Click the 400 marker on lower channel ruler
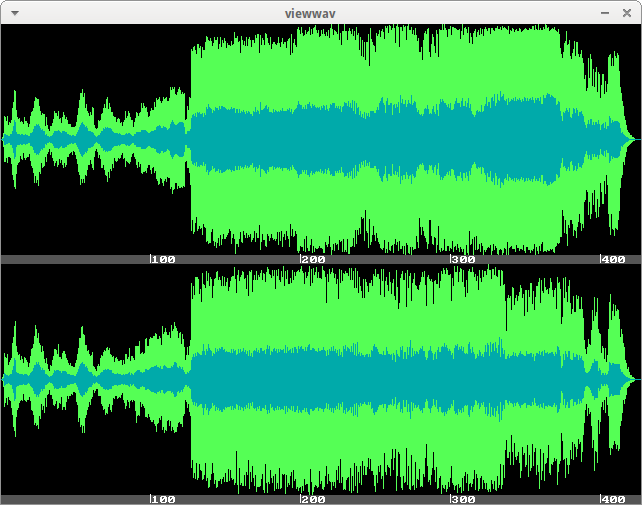This screenshot has width=642, height=505. tap(613, 499)
